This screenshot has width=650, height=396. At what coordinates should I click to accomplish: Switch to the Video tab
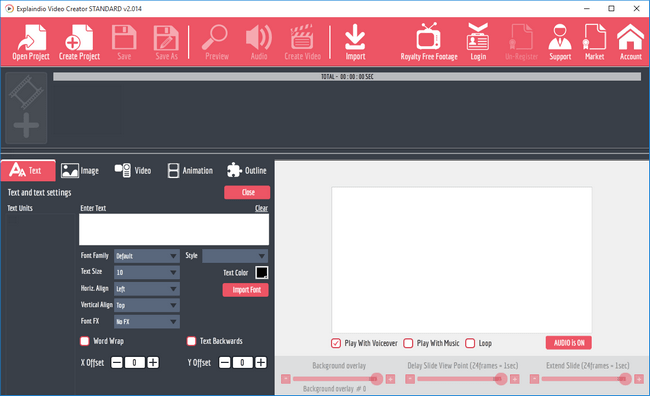(x=133, y=170)
